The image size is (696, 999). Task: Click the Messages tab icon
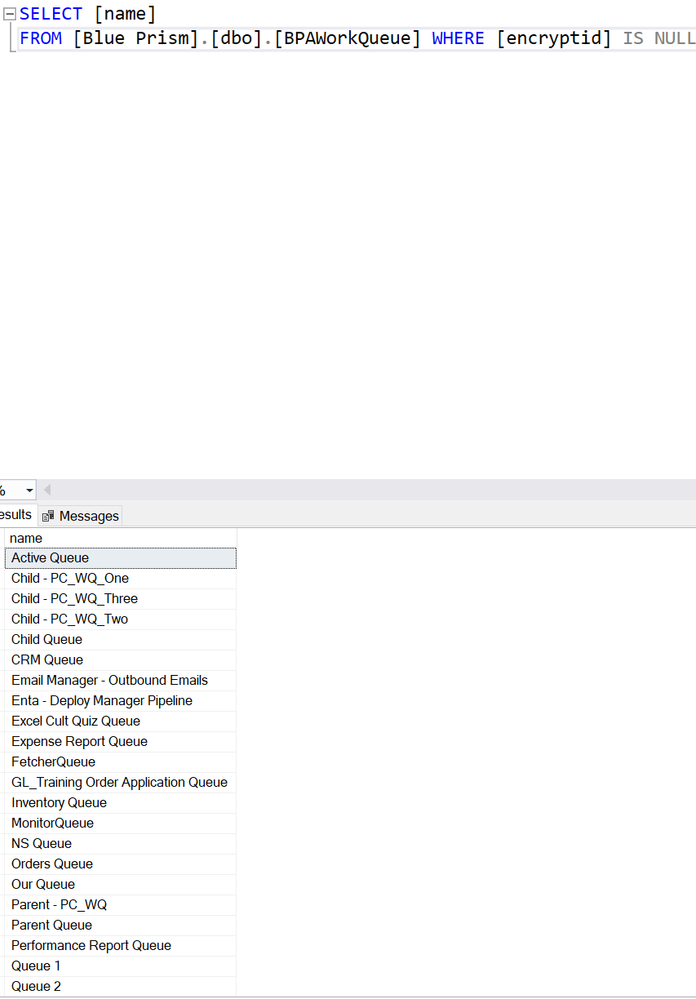click(x=48, y=516)
